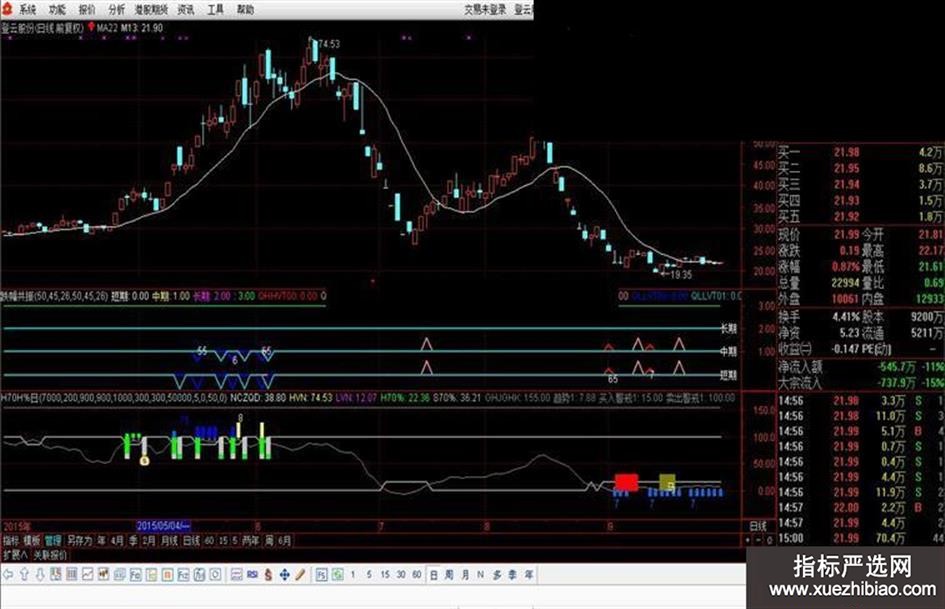Click the red square signal marker
945x609 pixels.
(626, 482)
